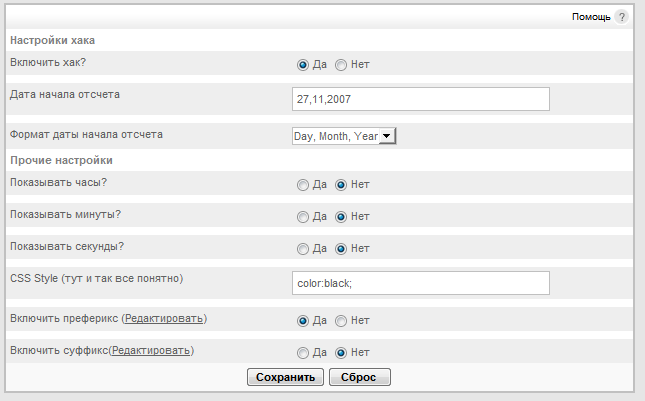Click the CSS Style text field
Screen dimensions: 645x401
click(421, 283)
